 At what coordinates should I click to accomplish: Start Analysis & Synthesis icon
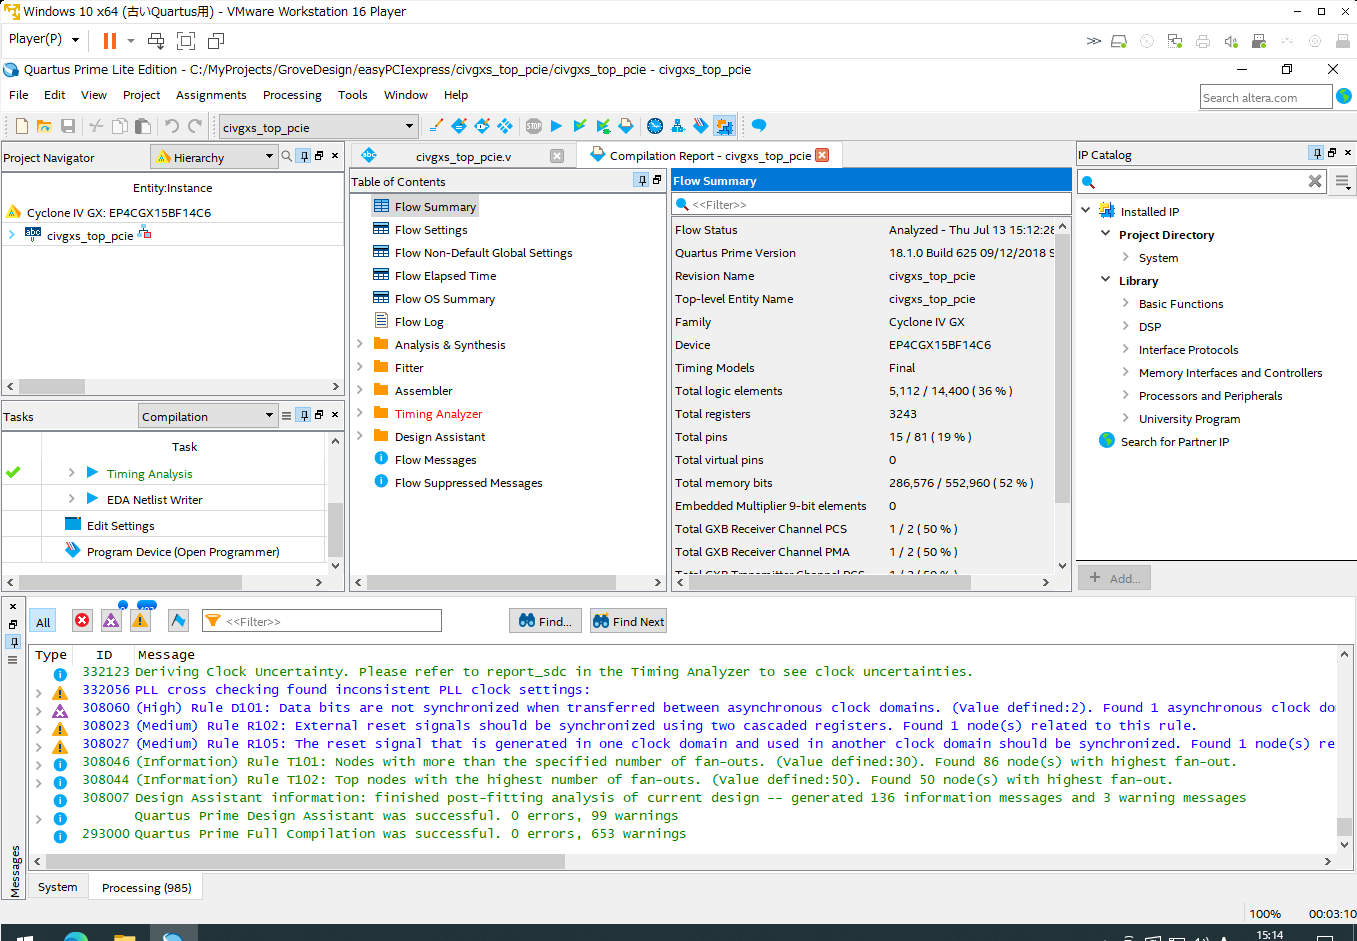(x=580, y=126)
